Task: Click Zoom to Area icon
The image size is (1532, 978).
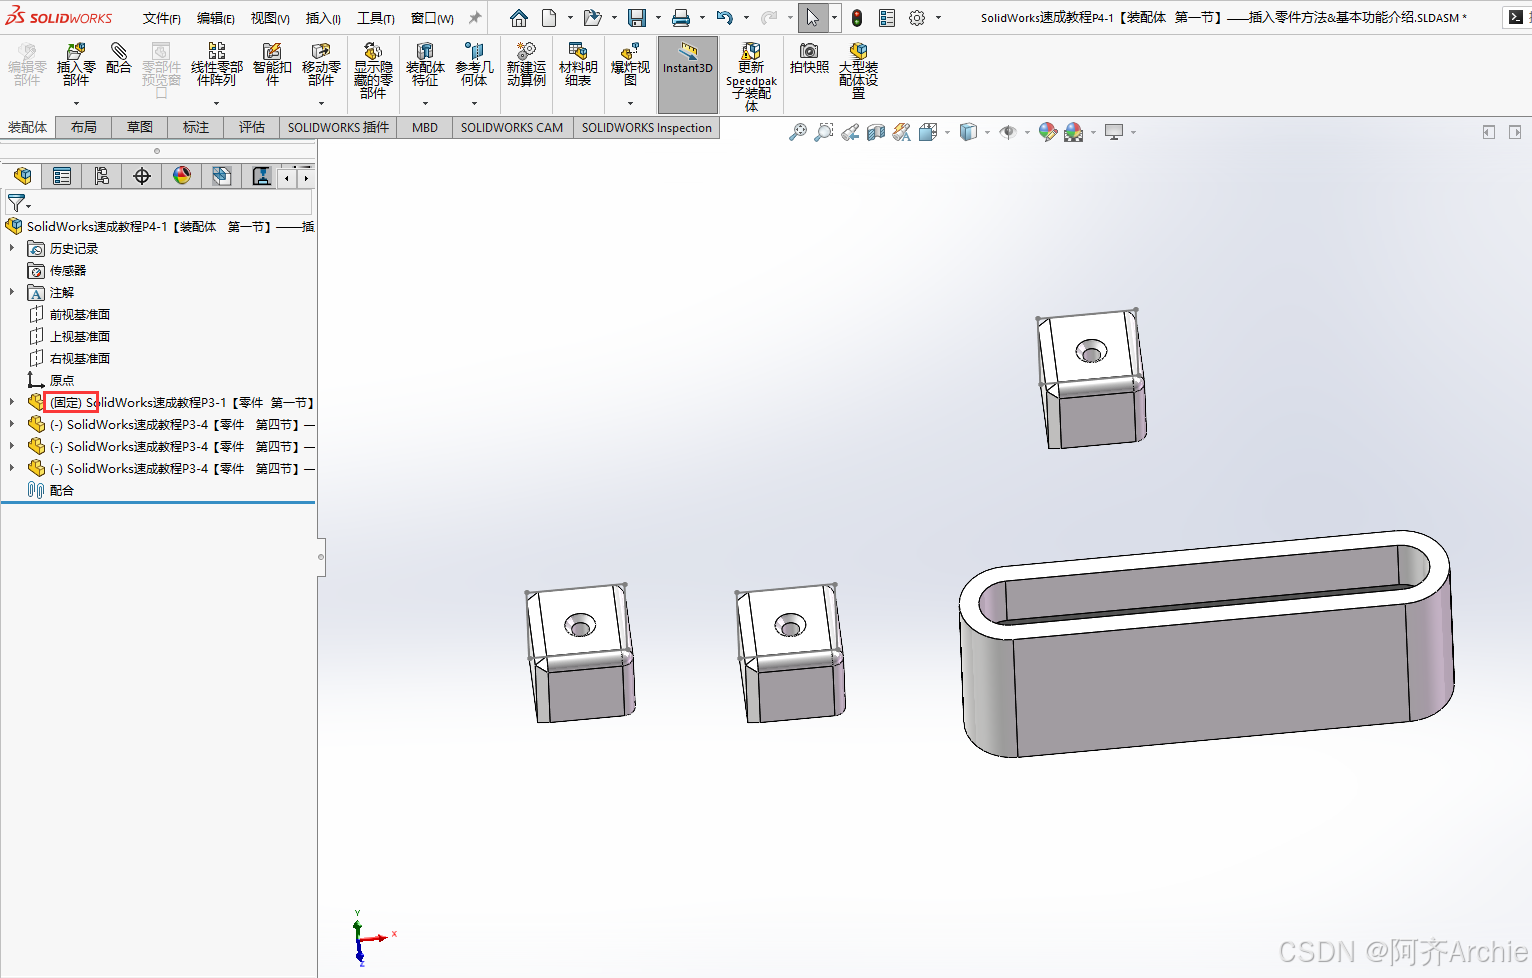Action: [823, 132]
